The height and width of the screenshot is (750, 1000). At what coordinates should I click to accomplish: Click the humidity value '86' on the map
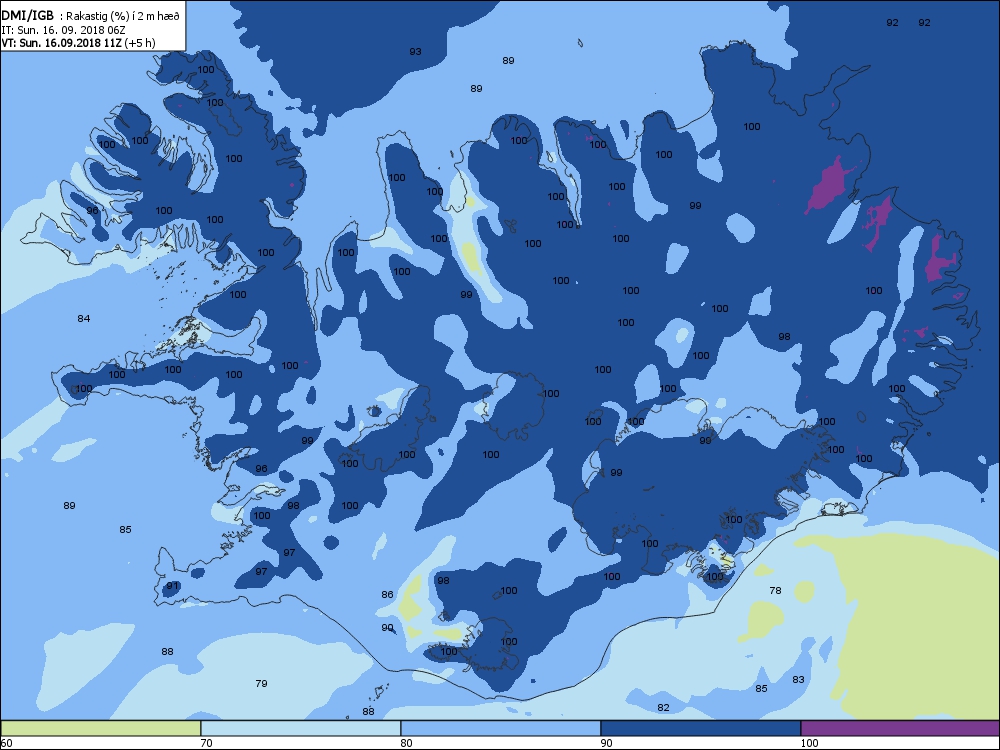click(x=388, y=594)
